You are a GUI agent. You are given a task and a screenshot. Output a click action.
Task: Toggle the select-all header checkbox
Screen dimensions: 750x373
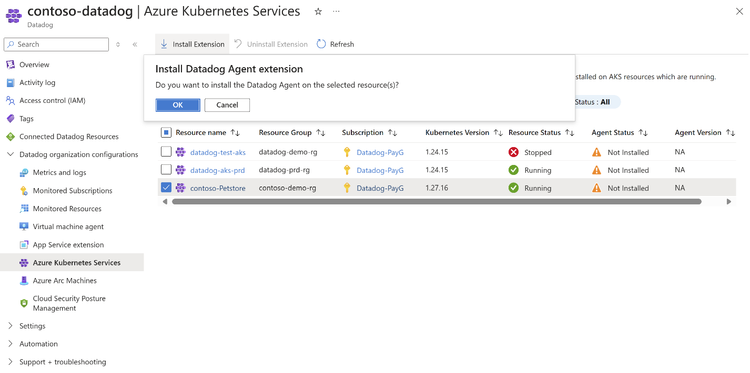[166, 132]
